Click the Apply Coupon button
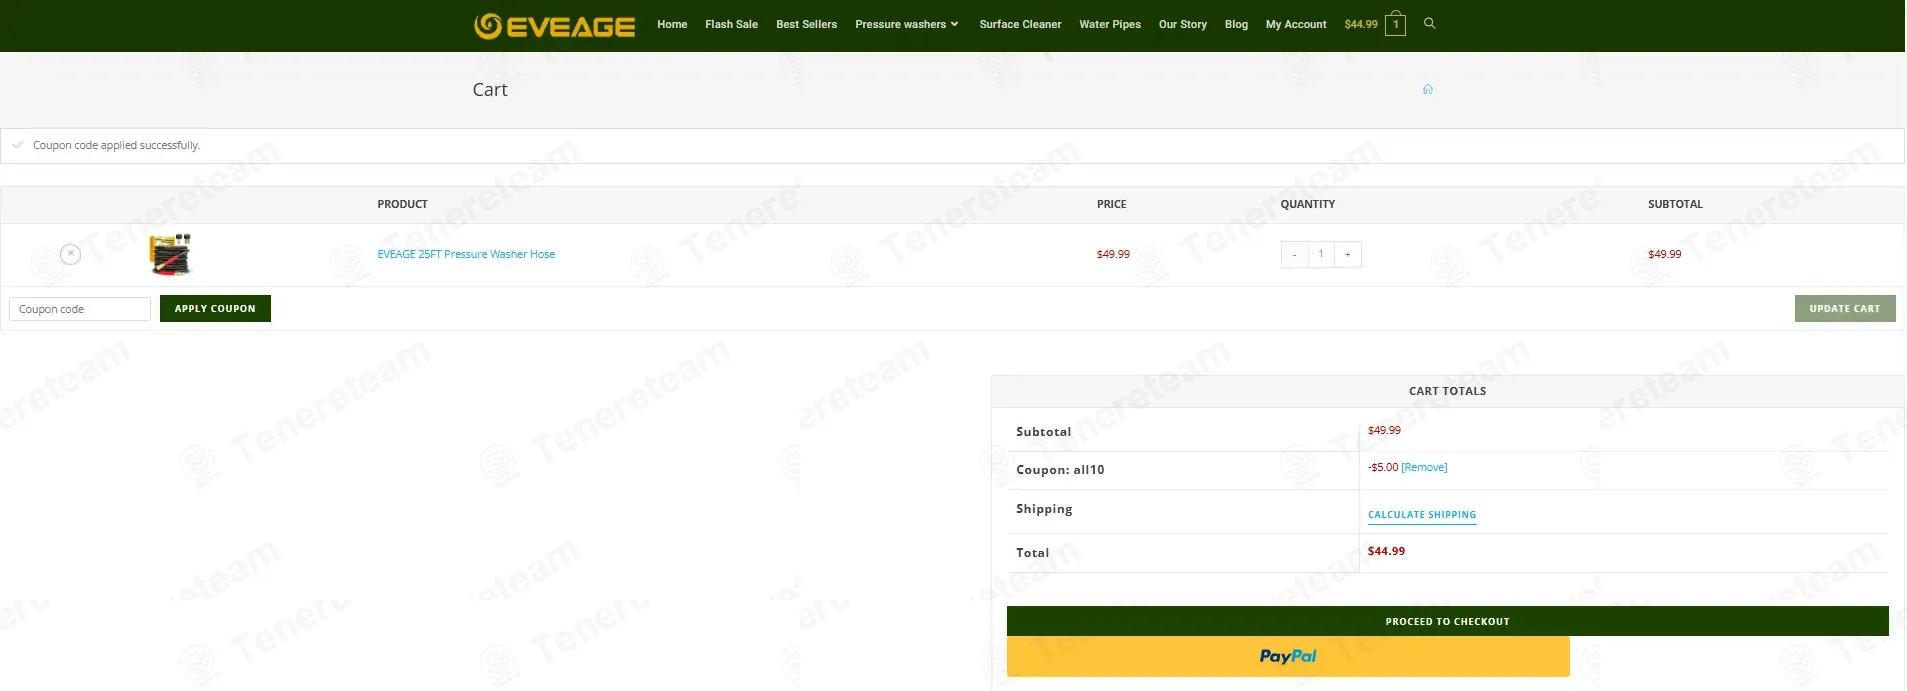Image resolution: width=1907 pixels, height=691 pixels. [x=215, y=308]
